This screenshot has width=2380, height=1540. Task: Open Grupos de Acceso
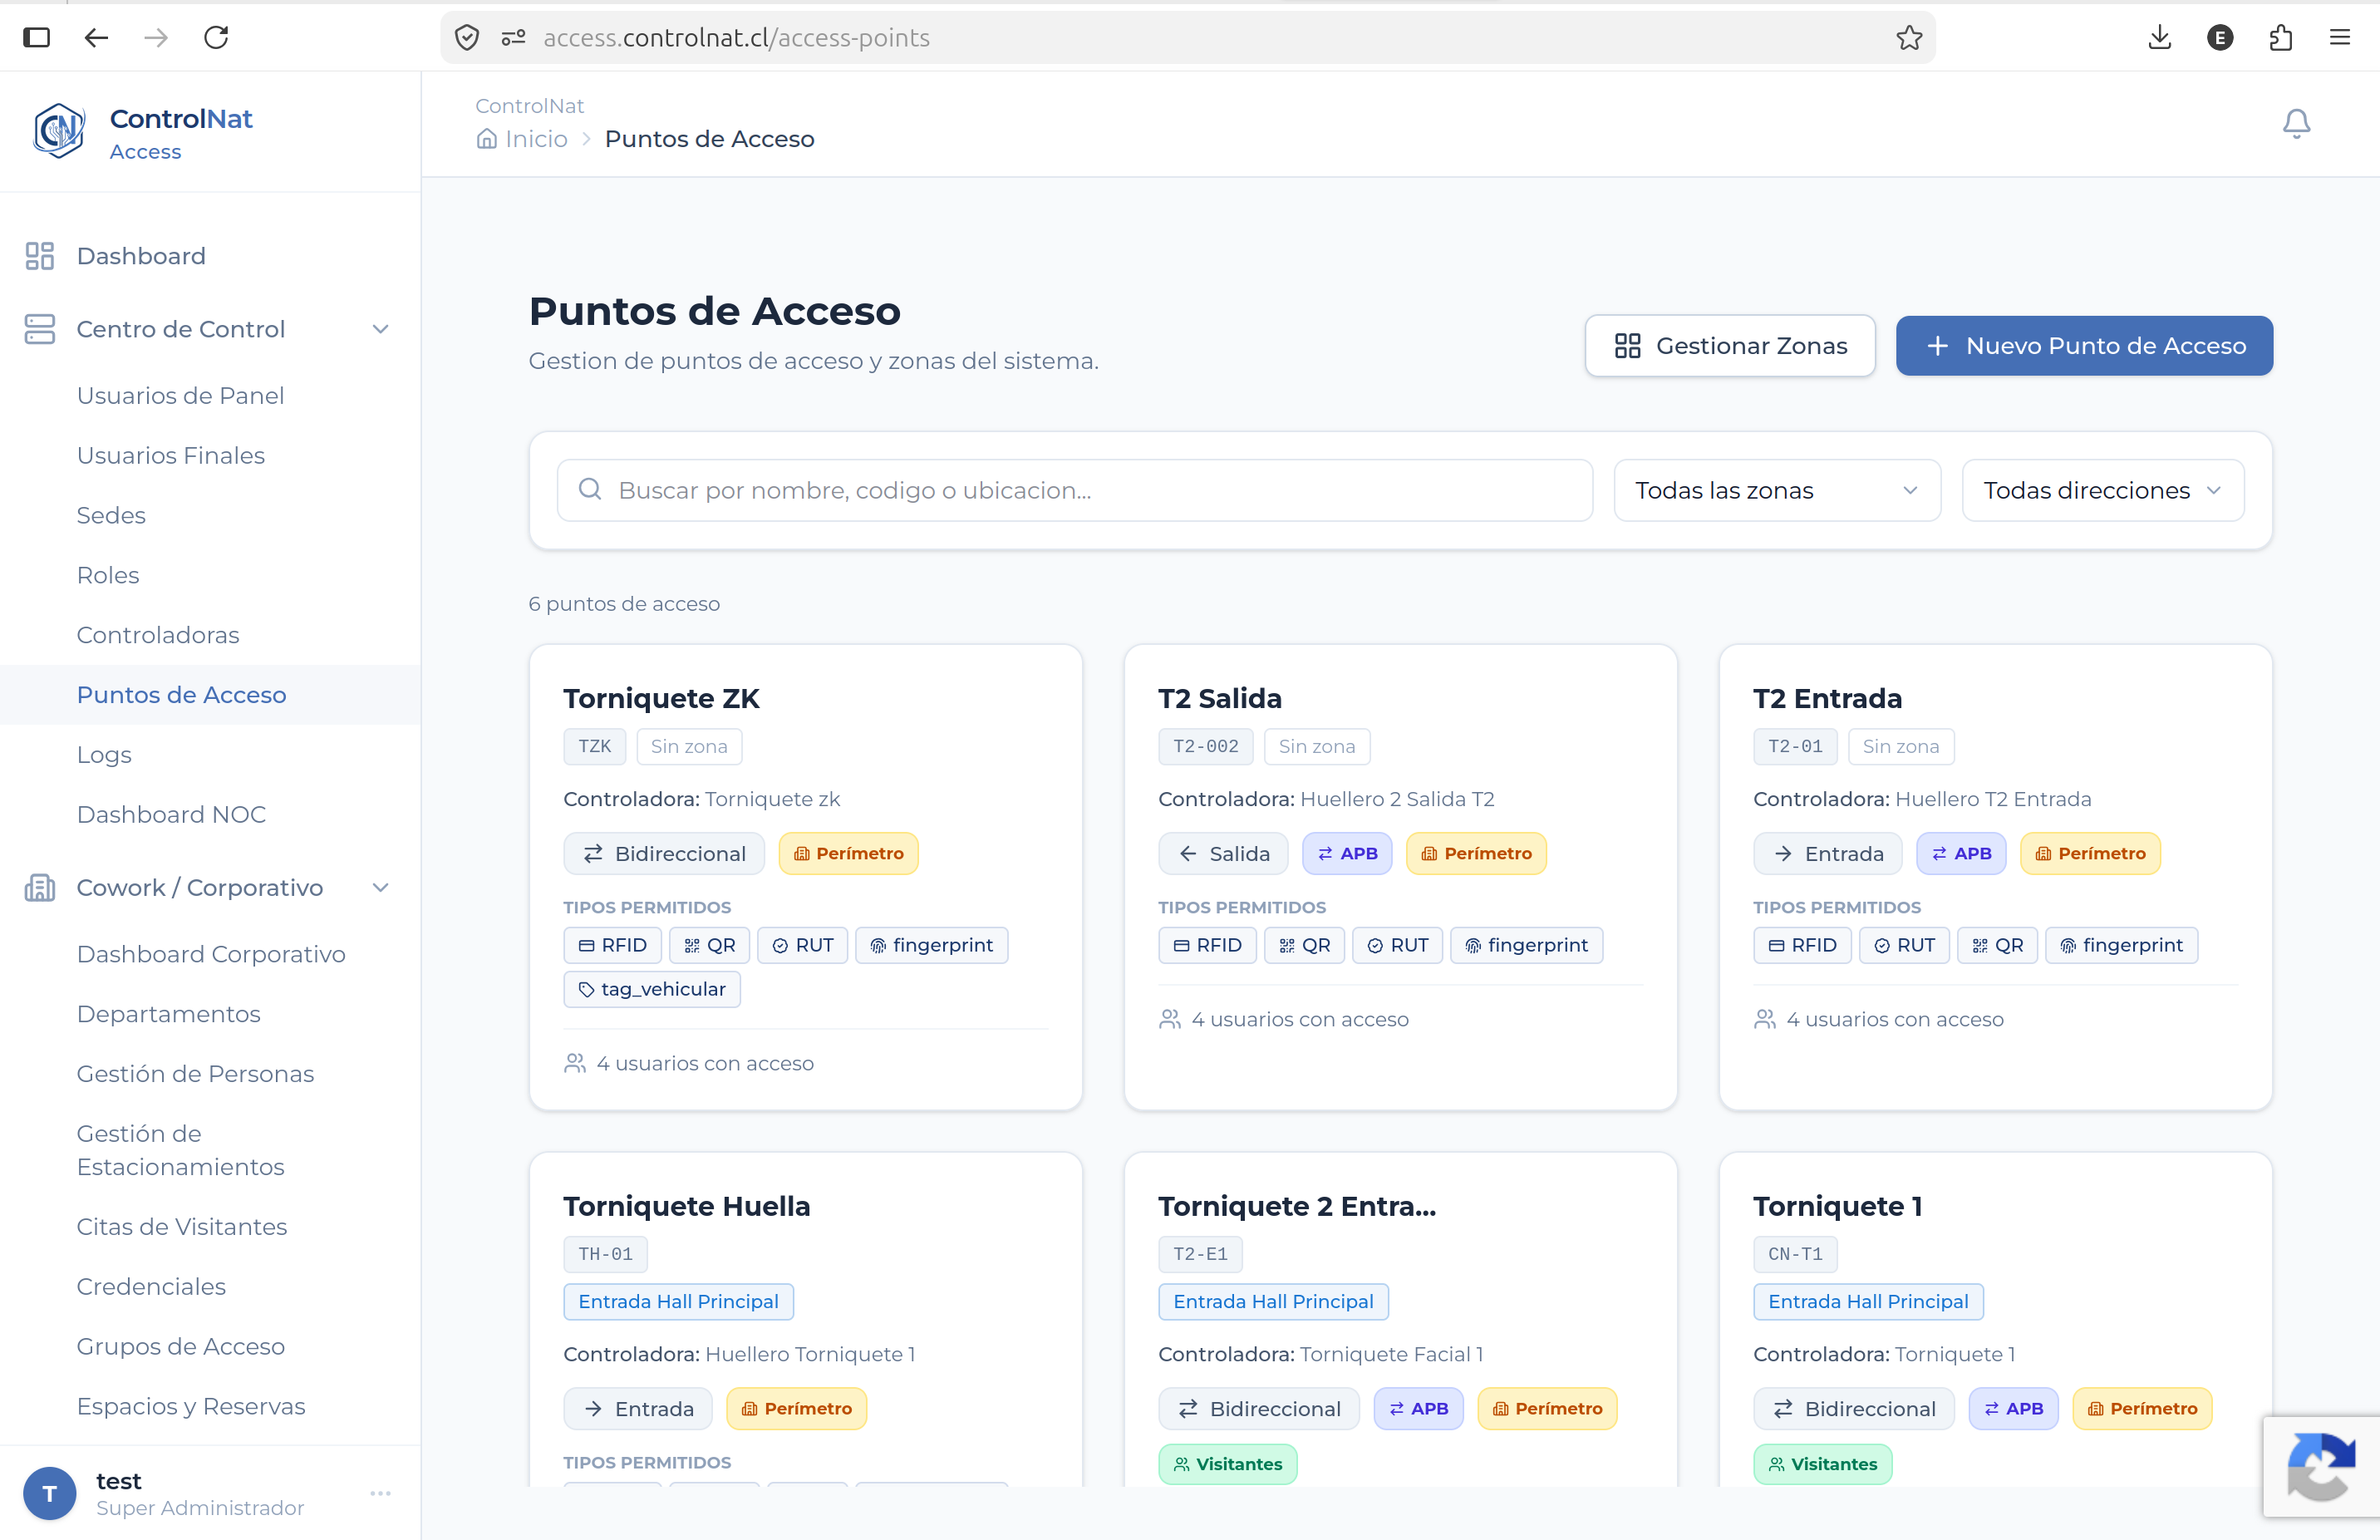[181, 1347]
